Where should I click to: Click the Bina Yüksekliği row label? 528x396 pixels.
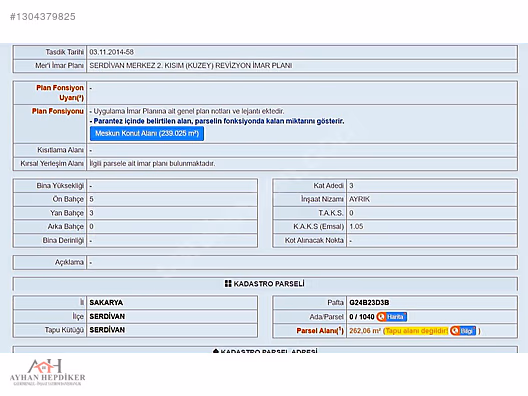(60, 186)
